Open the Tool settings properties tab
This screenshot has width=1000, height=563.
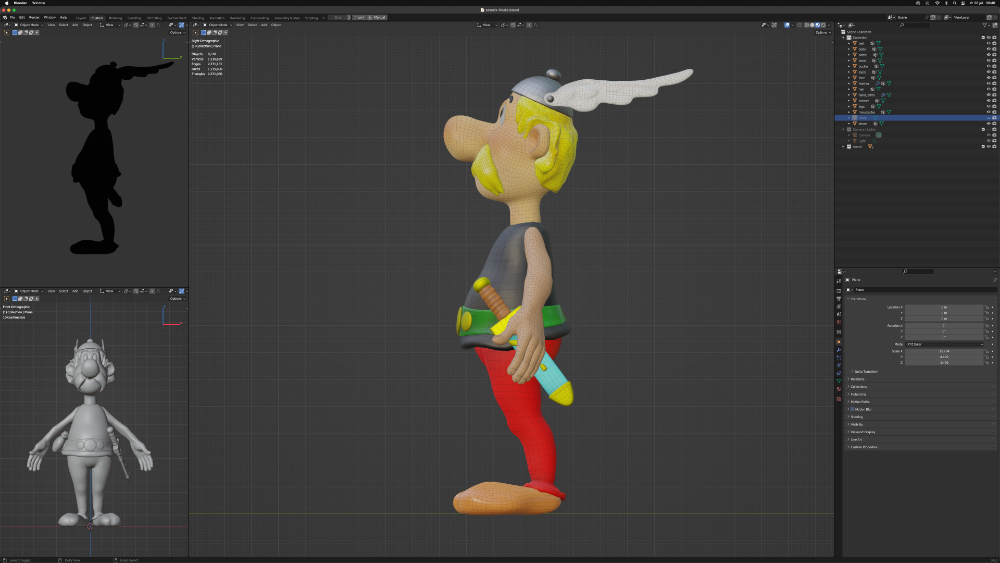click(839, 281)
